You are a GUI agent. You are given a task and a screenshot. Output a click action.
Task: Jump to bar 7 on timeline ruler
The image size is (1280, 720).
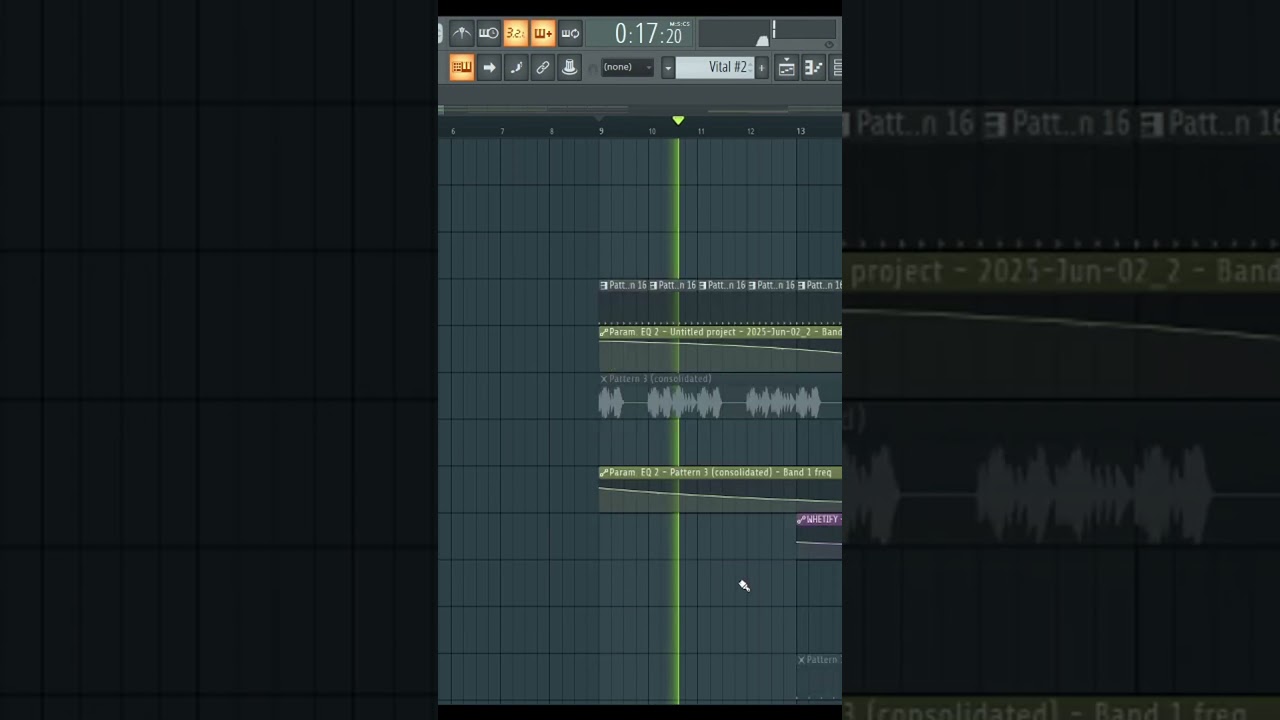[x=502, y=131]
